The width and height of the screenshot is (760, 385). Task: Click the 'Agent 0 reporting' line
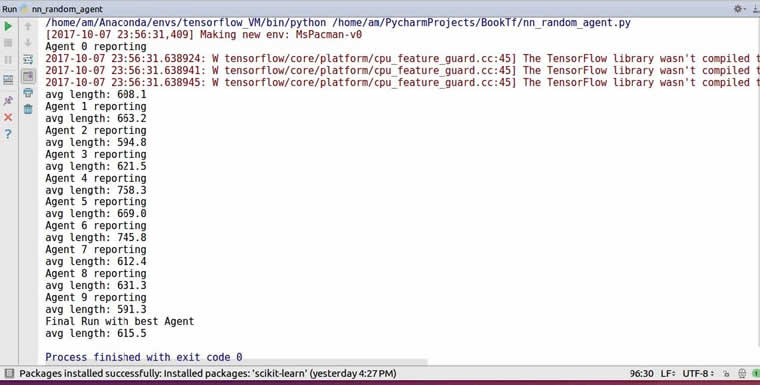coord(95,47)
